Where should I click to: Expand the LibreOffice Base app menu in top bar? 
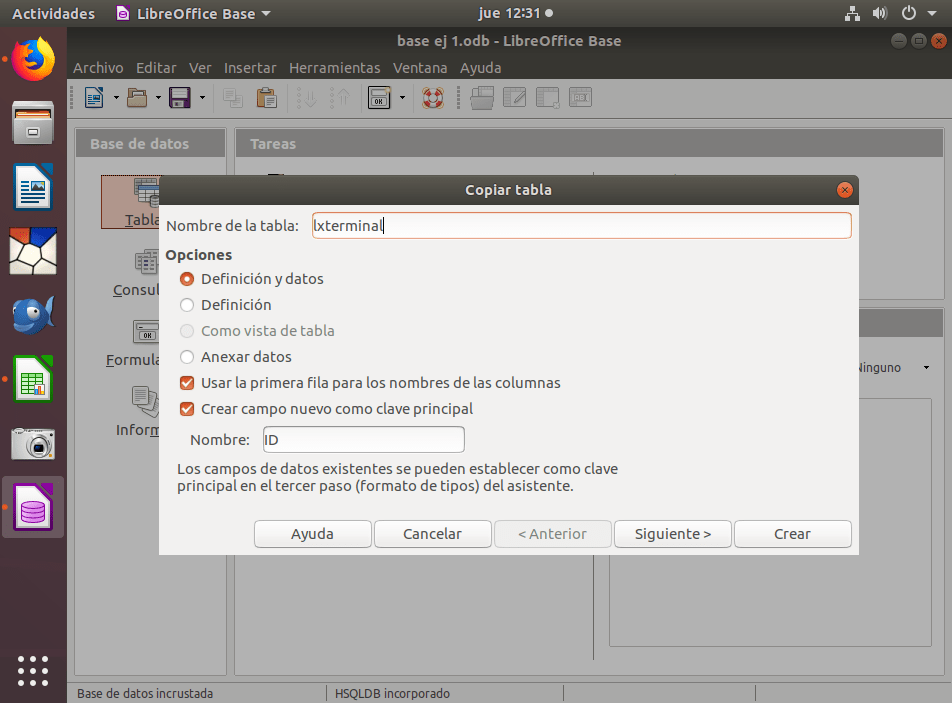click(x=193, y=14)
